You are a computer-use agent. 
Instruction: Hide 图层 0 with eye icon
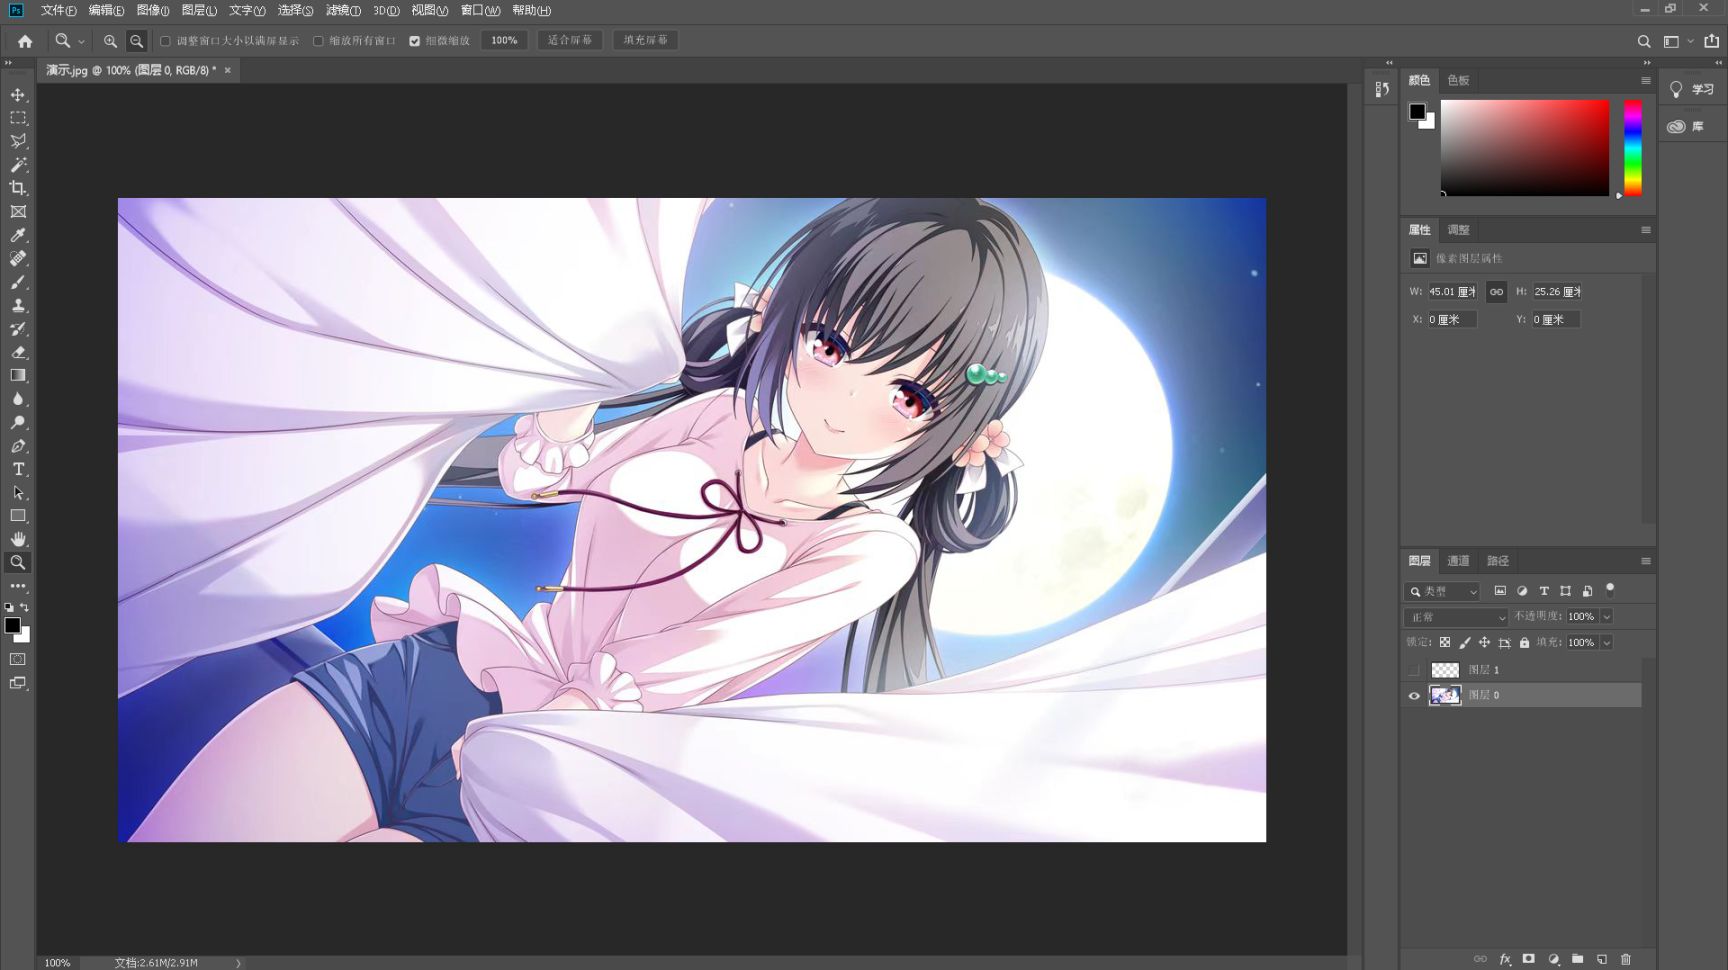point(1414,696)
